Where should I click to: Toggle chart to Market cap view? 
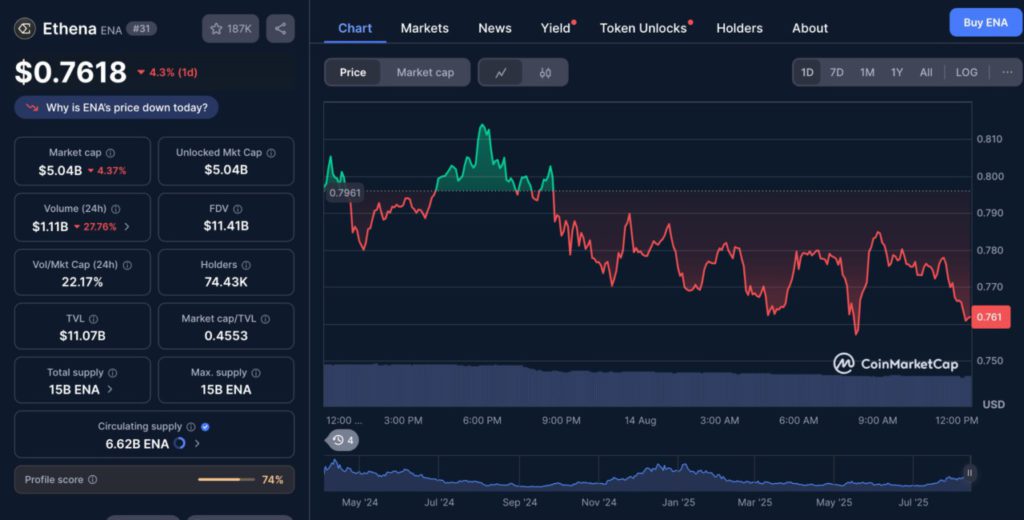click(425, 72)
